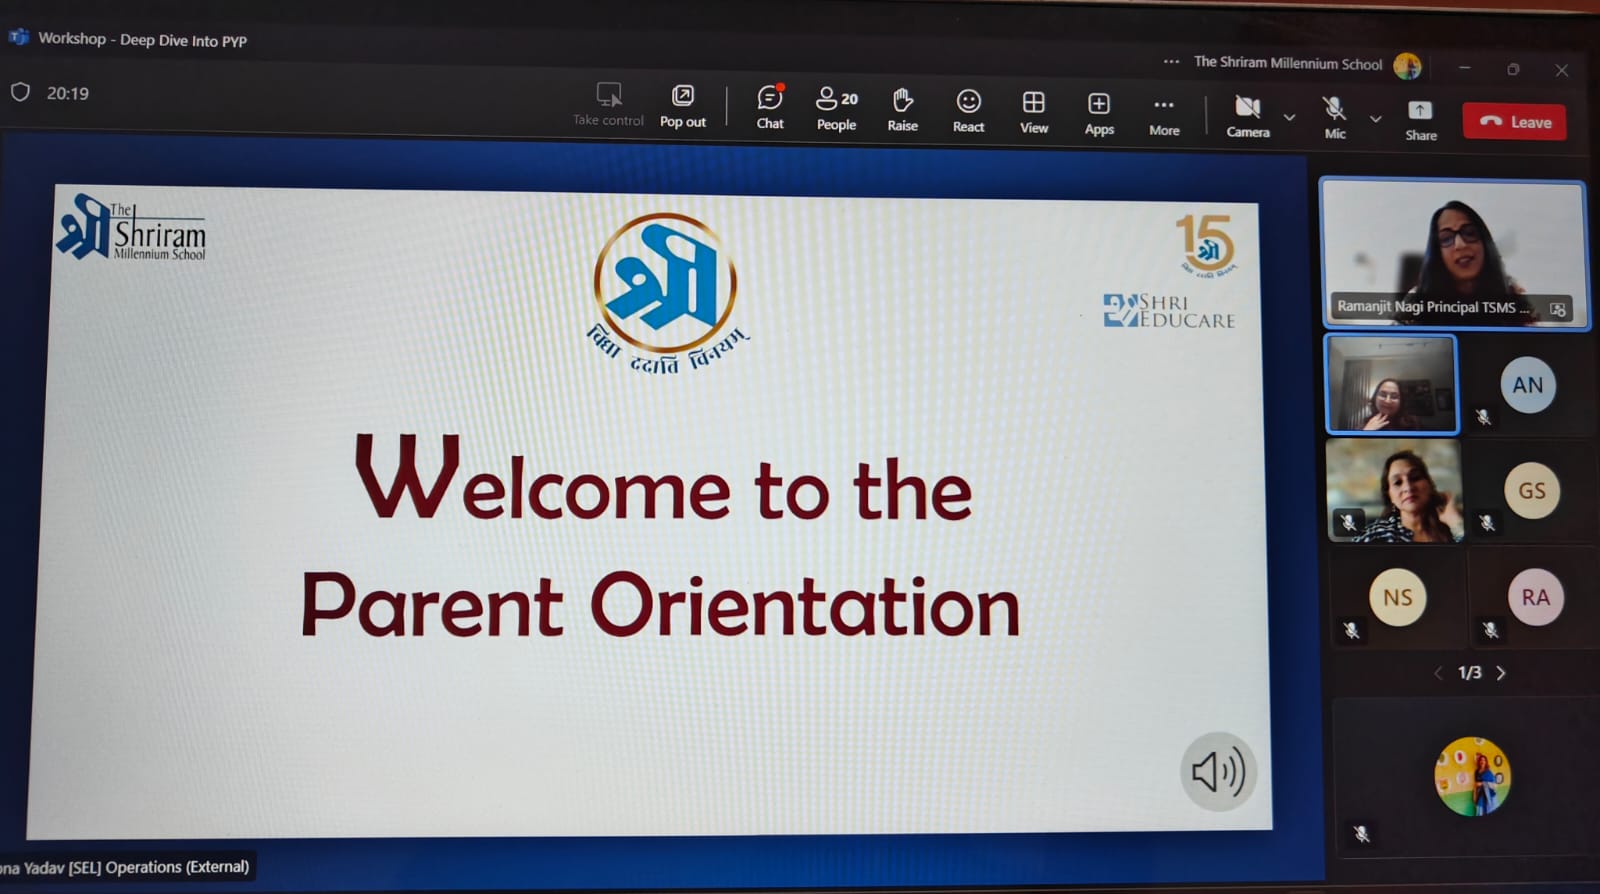Leave the meeting
This screenshot has width=1600, height=894.
click(1514, 121)
